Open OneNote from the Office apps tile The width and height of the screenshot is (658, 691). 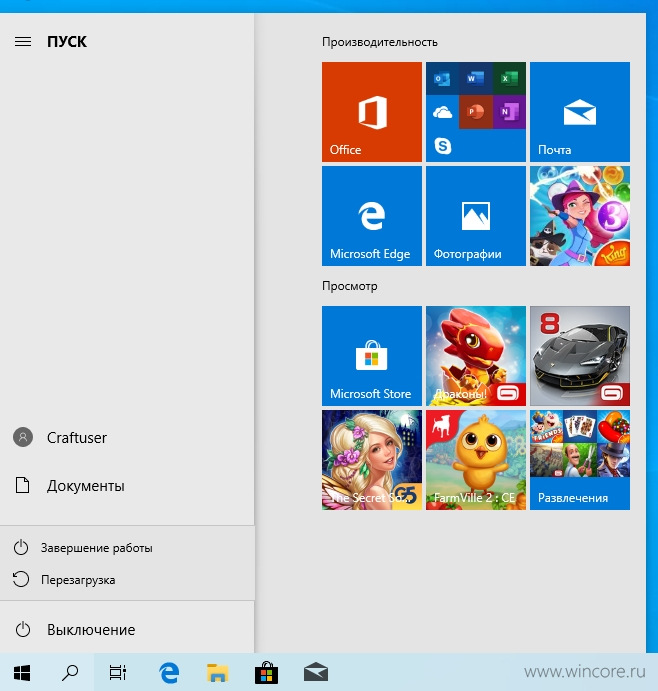point(509,112)
